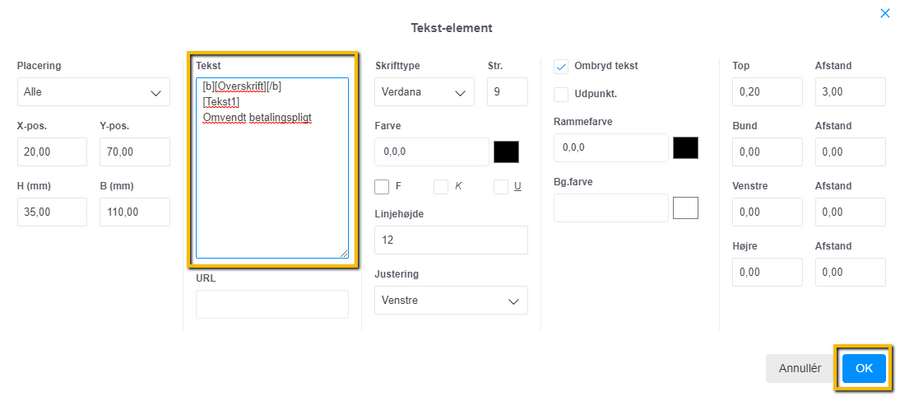Check the underline U checkbox
The image size is (900, 406).
[501, 187]
